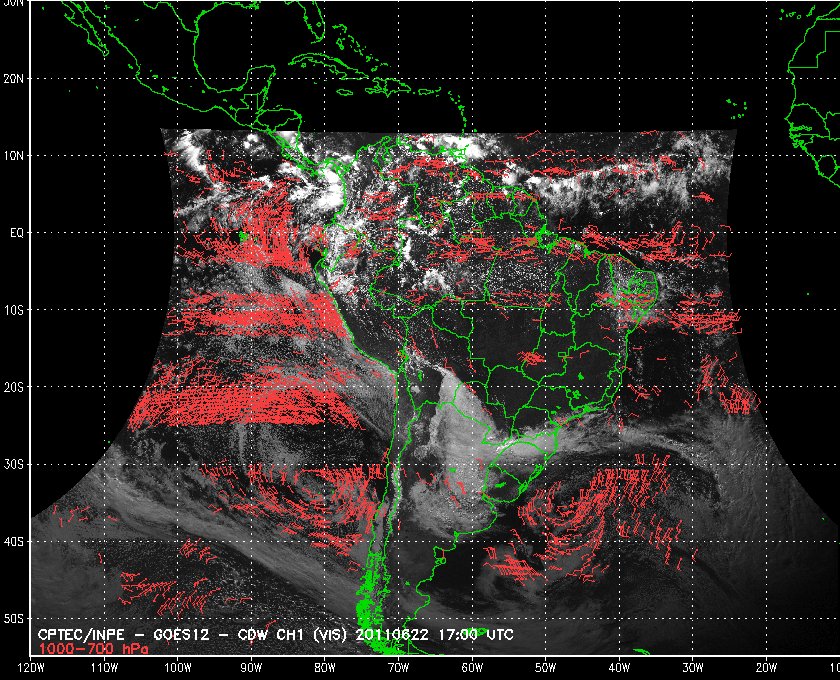Click the 17:00 UTC time text
The image size is (840, 680).
(476, 635)
